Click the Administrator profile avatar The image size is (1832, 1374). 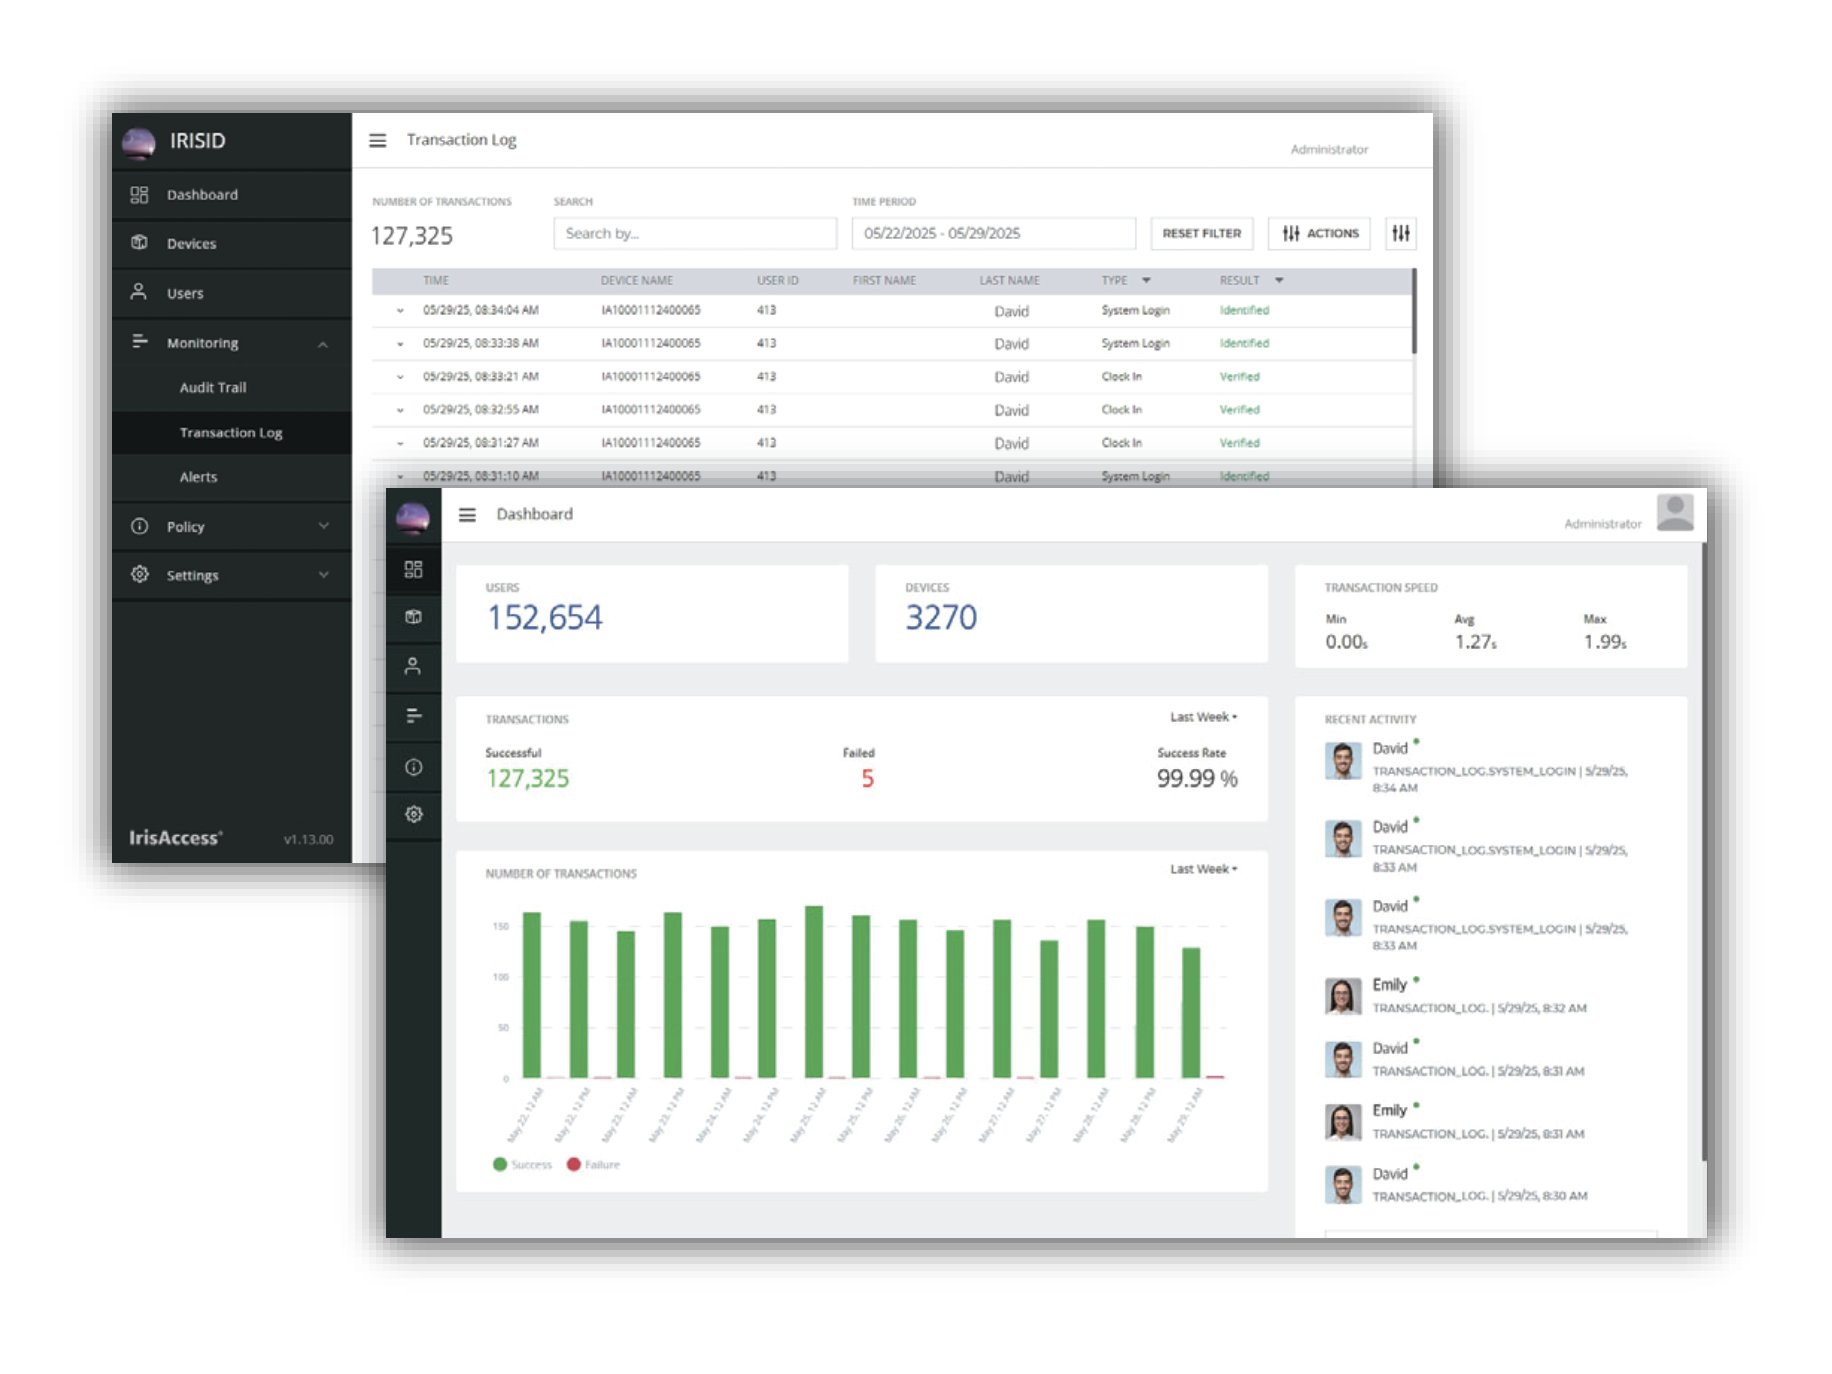coord(1674,513)
